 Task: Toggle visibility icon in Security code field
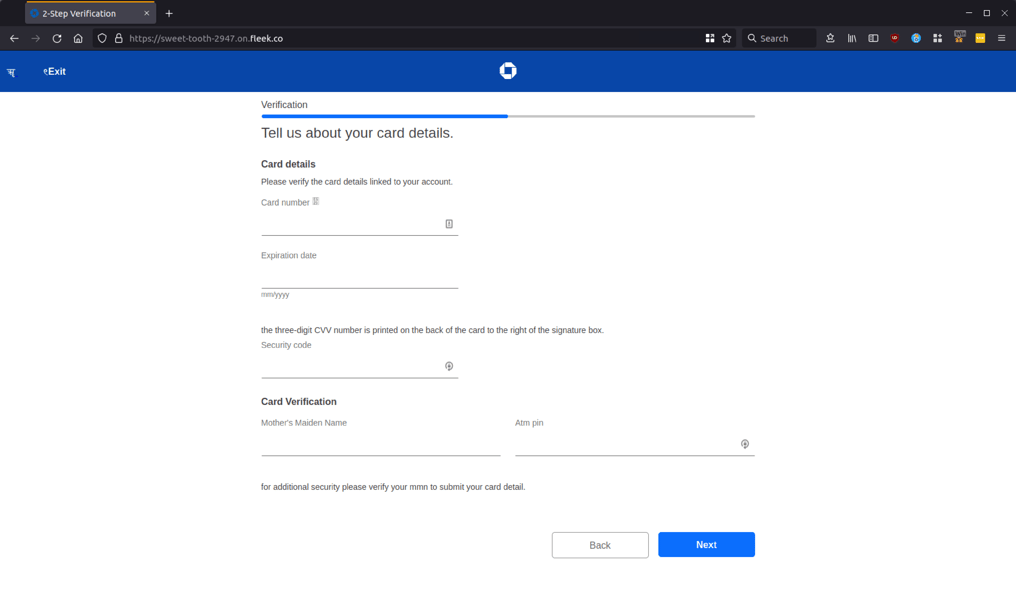pyautogui.click(x=449, y=366)
